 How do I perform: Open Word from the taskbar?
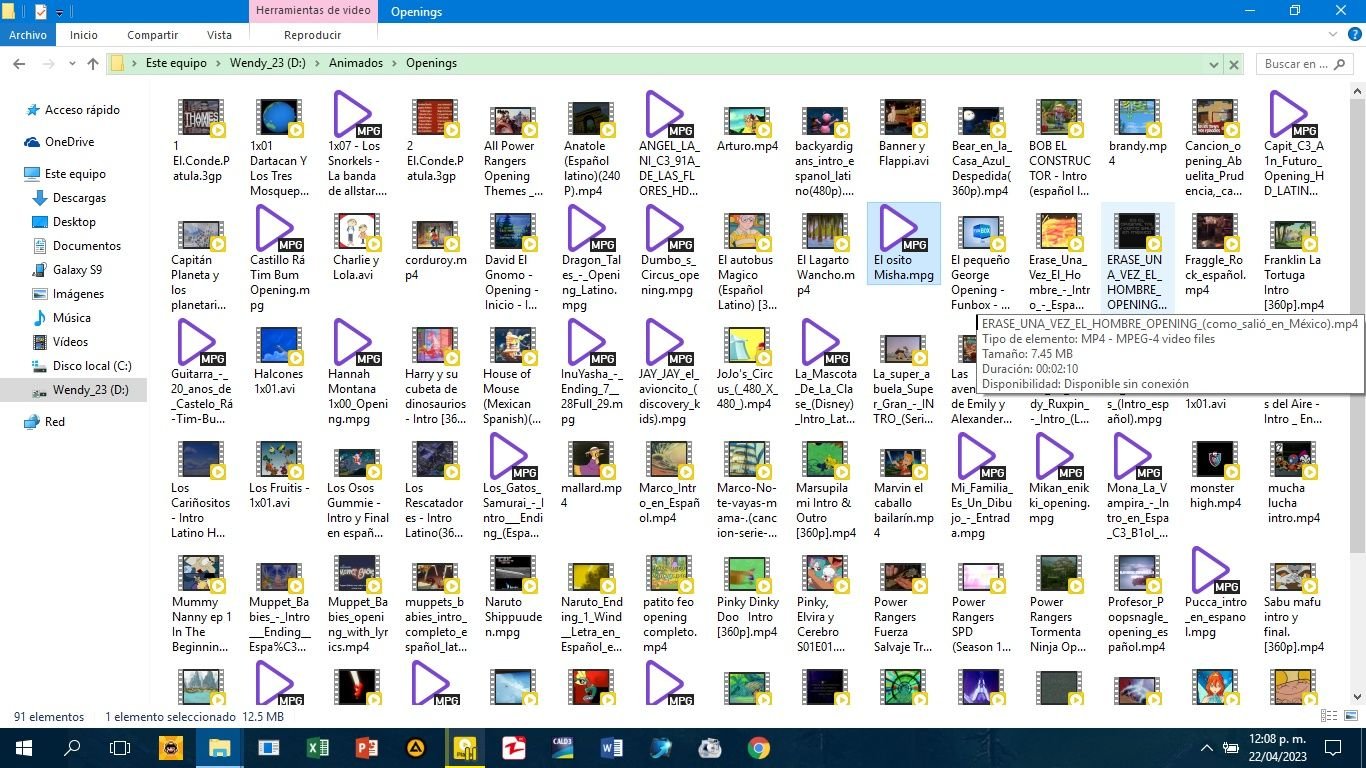click(612, 747)
